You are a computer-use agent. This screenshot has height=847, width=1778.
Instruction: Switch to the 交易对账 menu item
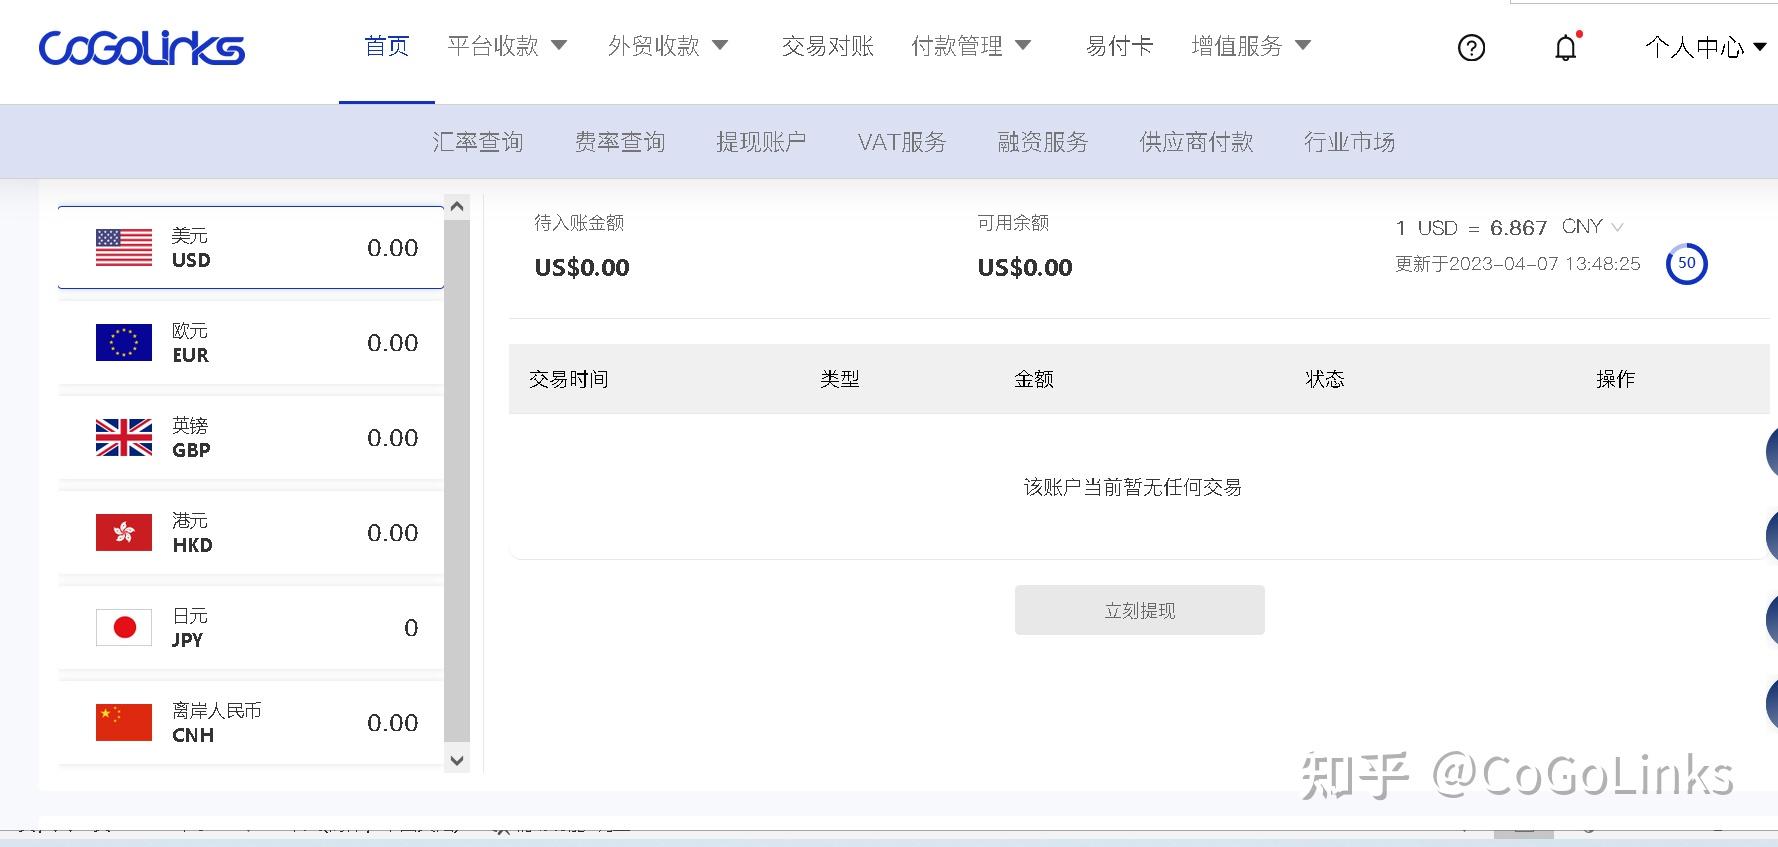point(826,45)
